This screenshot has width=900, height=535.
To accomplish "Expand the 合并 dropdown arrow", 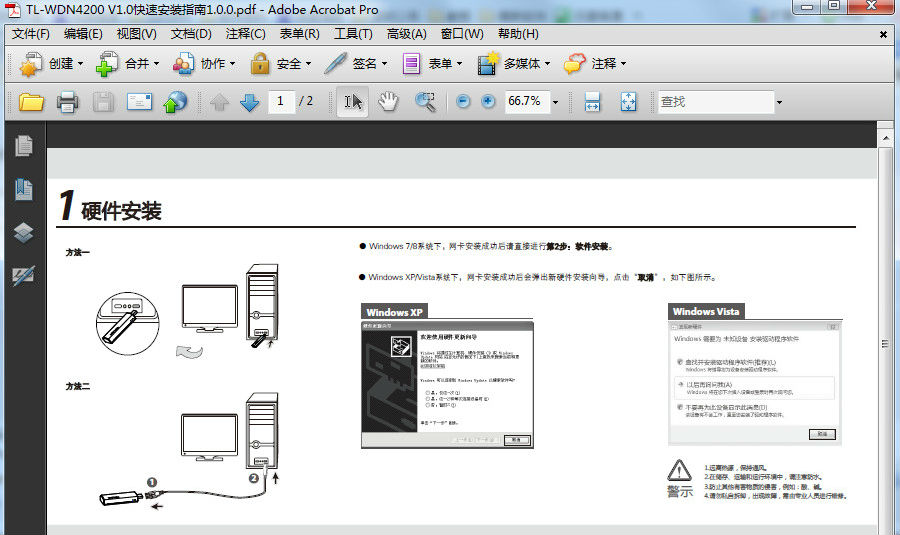I will [156, 64].
